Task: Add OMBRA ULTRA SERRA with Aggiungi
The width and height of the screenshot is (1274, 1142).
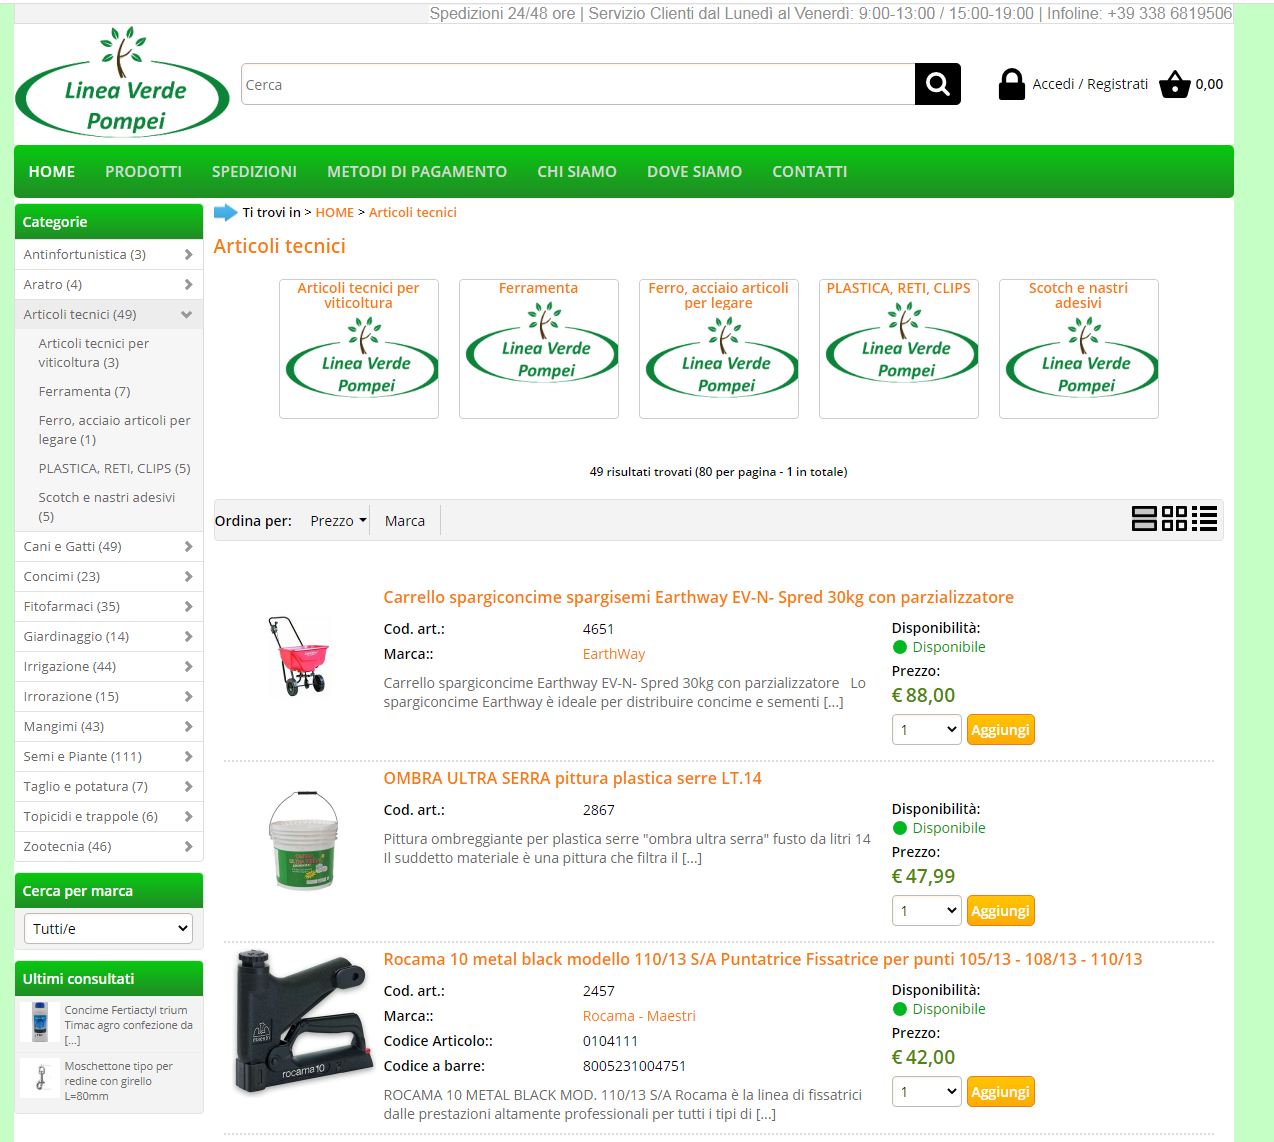Action: [1001, 911]
